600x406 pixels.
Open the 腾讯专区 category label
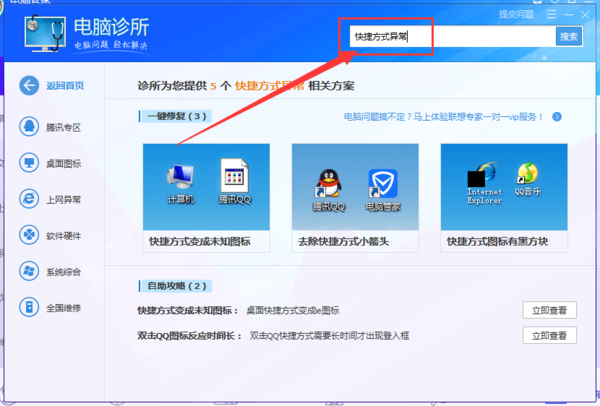[64, 127]
